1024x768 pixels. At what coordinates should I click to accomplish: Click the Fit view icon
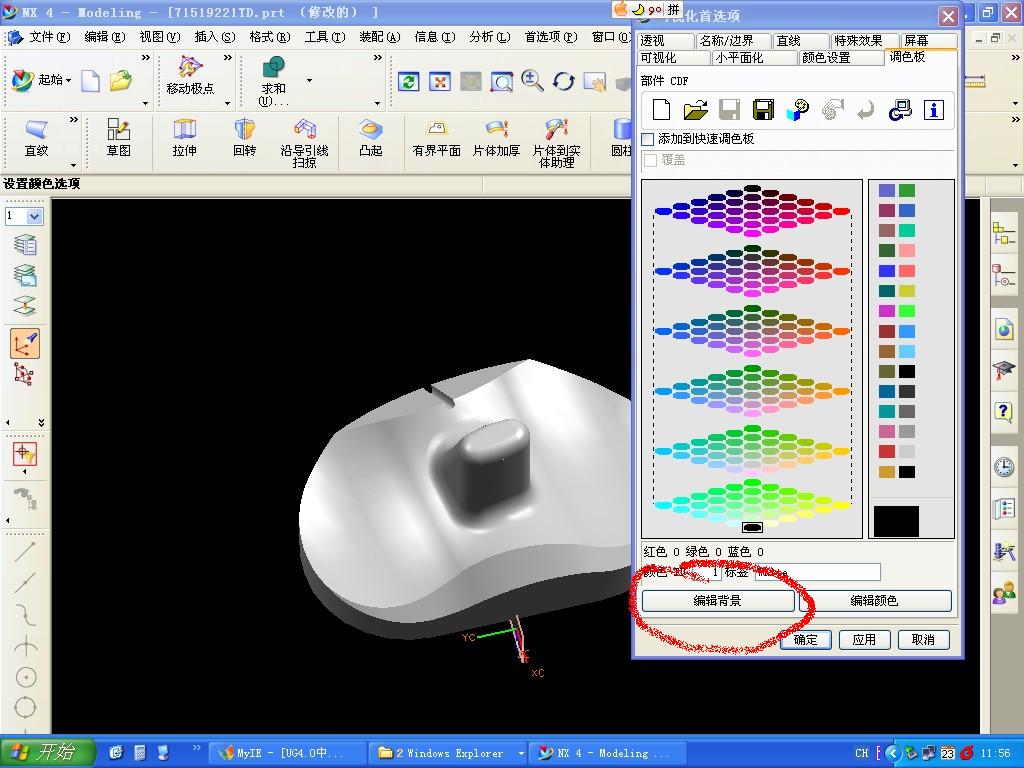pyautogui.click(x=440, y=82)
